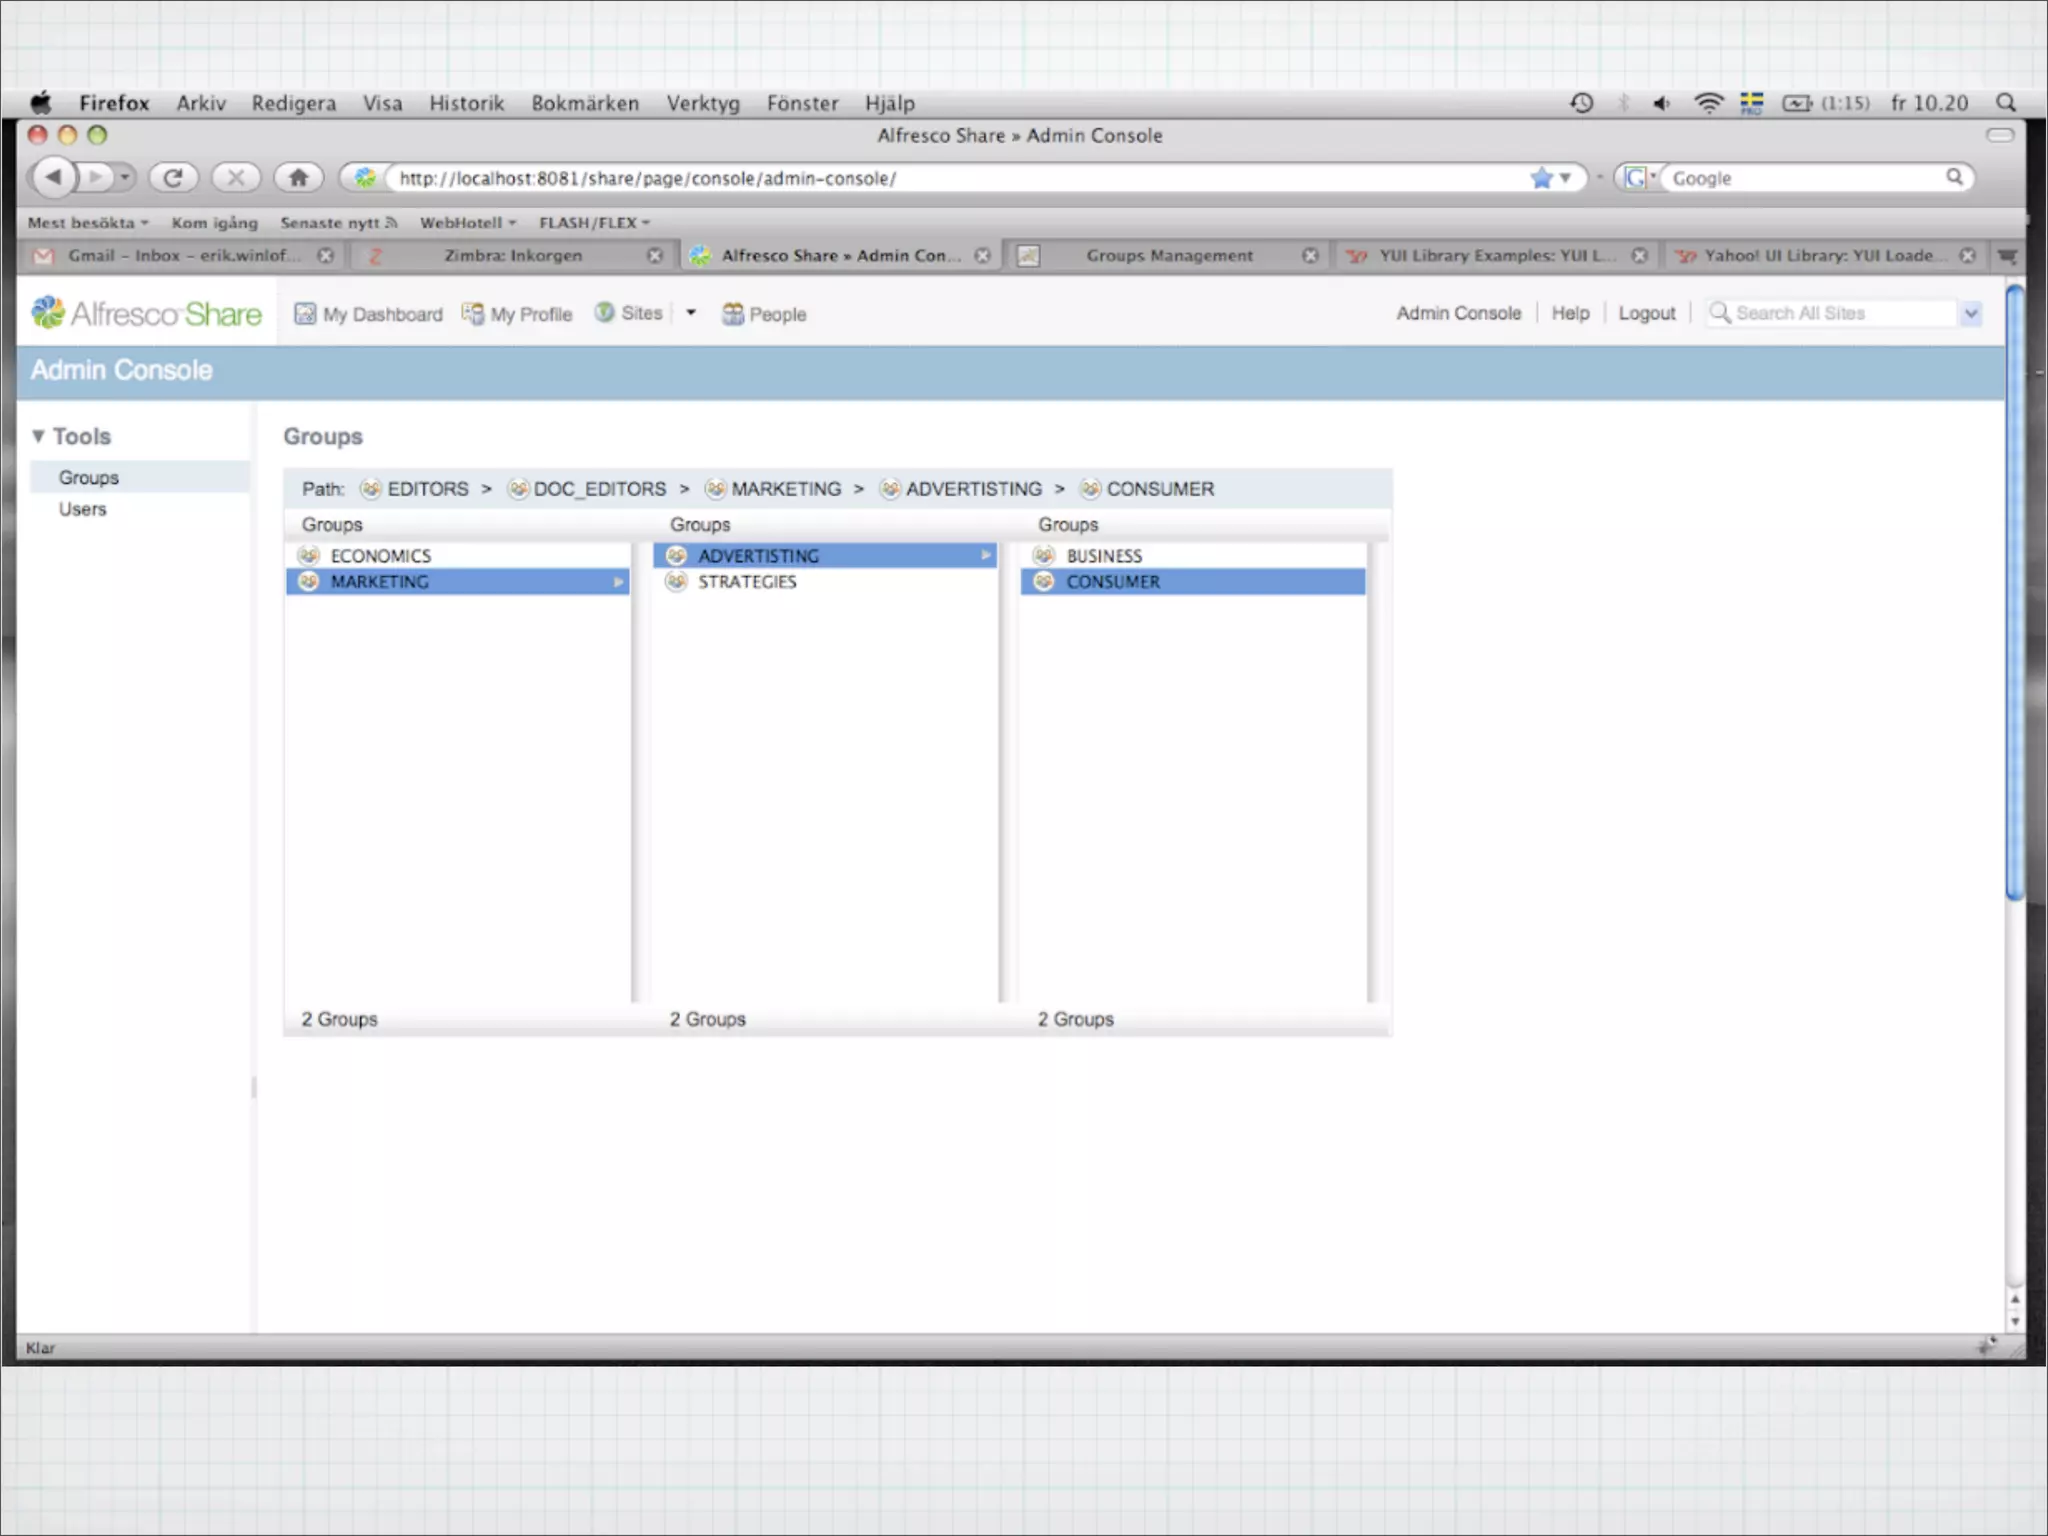The image size is (2048, 1536).
Task: Open the Historik menu
Action: (x=466, y=103)
